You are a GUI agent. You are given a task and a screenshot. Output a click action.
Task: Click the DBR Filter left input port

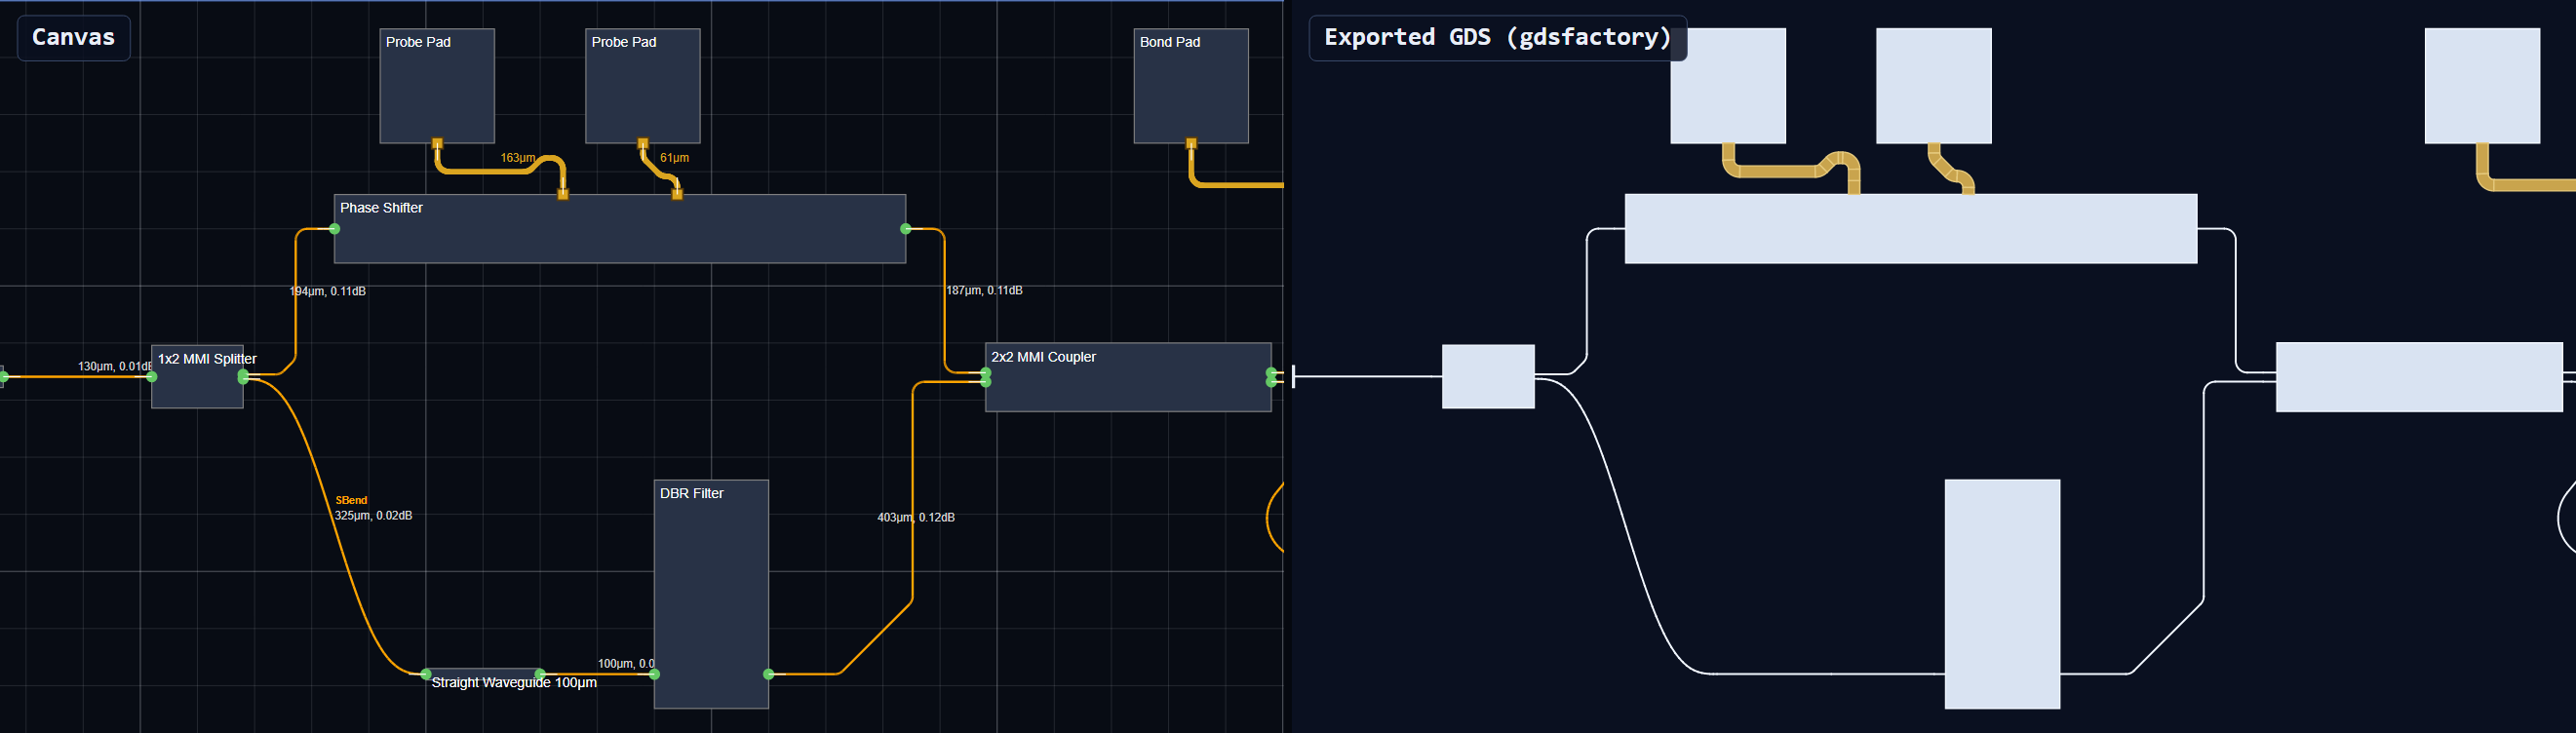tap(655, 674)
